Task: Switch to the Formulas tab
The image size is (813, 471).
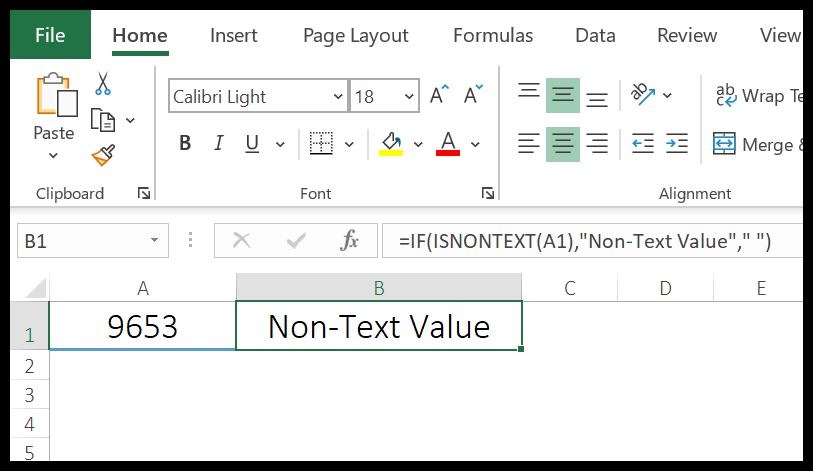Action: coord(493,35)
